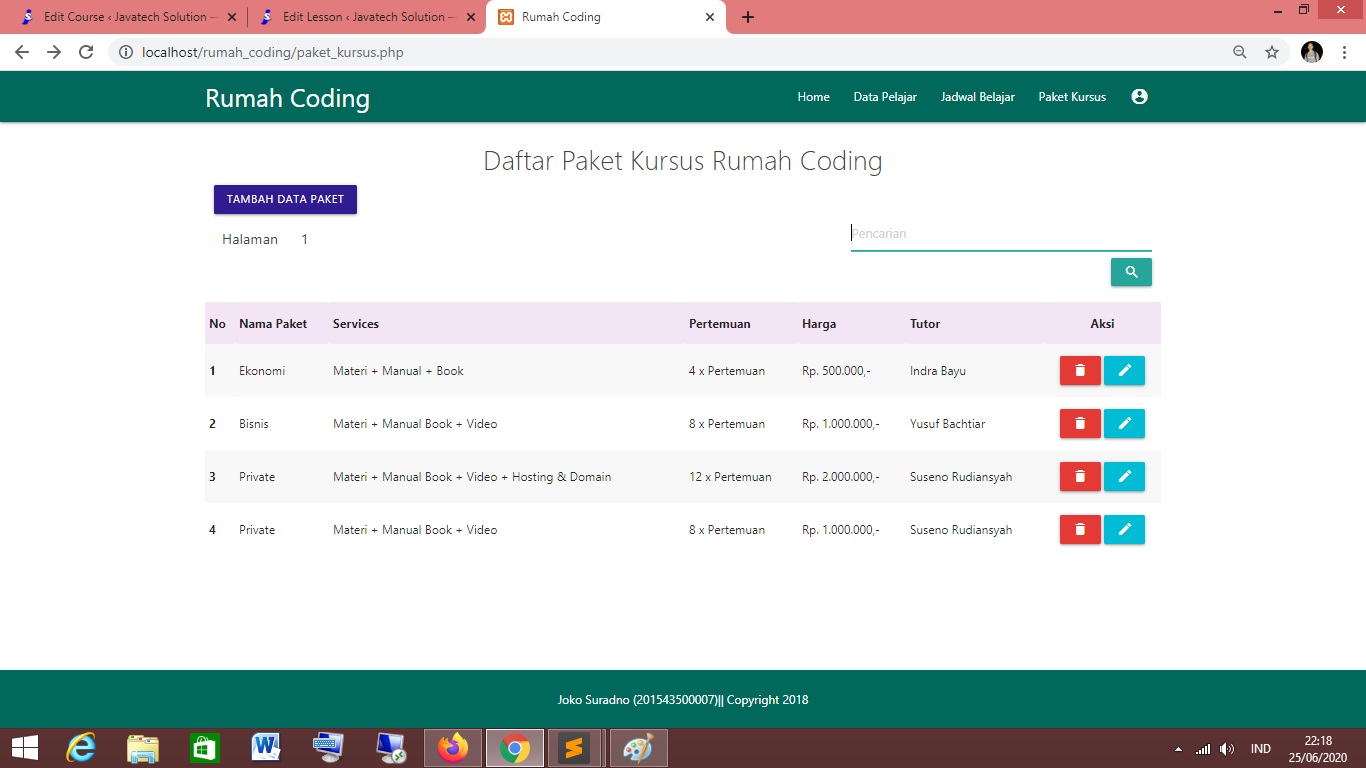Open Firefox from the taskbar
The height and width of the screenshot is (768, 1366).
[x=454, y=747]
